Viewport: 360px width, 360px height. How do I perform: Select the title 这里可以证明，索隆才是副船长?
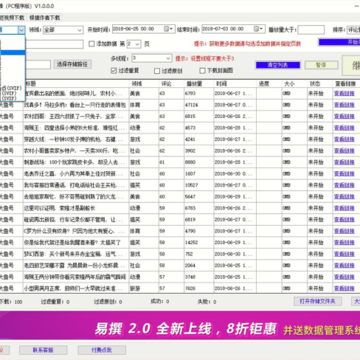[x=59, y=208]
